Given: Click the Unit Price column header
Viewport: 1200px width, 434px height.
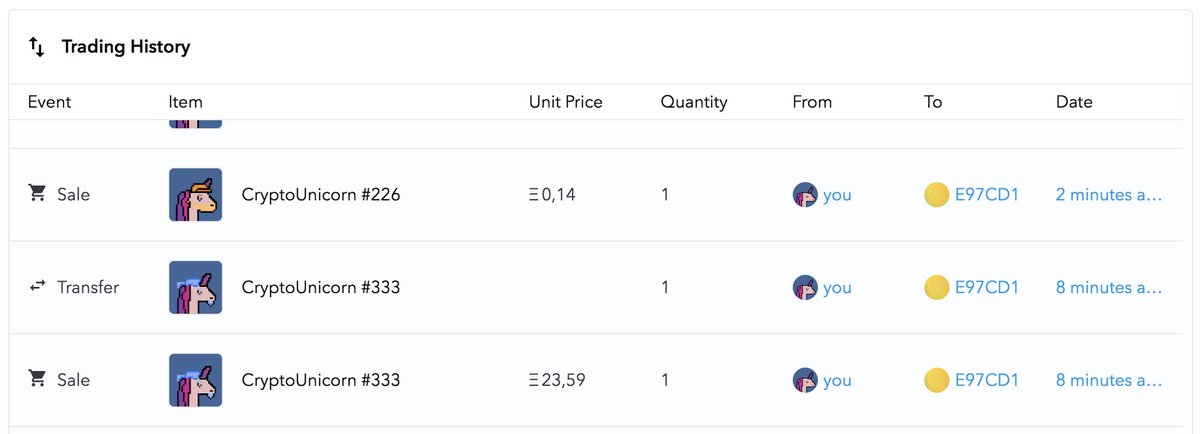Looking at the screenshot, I should coord(565,102).
